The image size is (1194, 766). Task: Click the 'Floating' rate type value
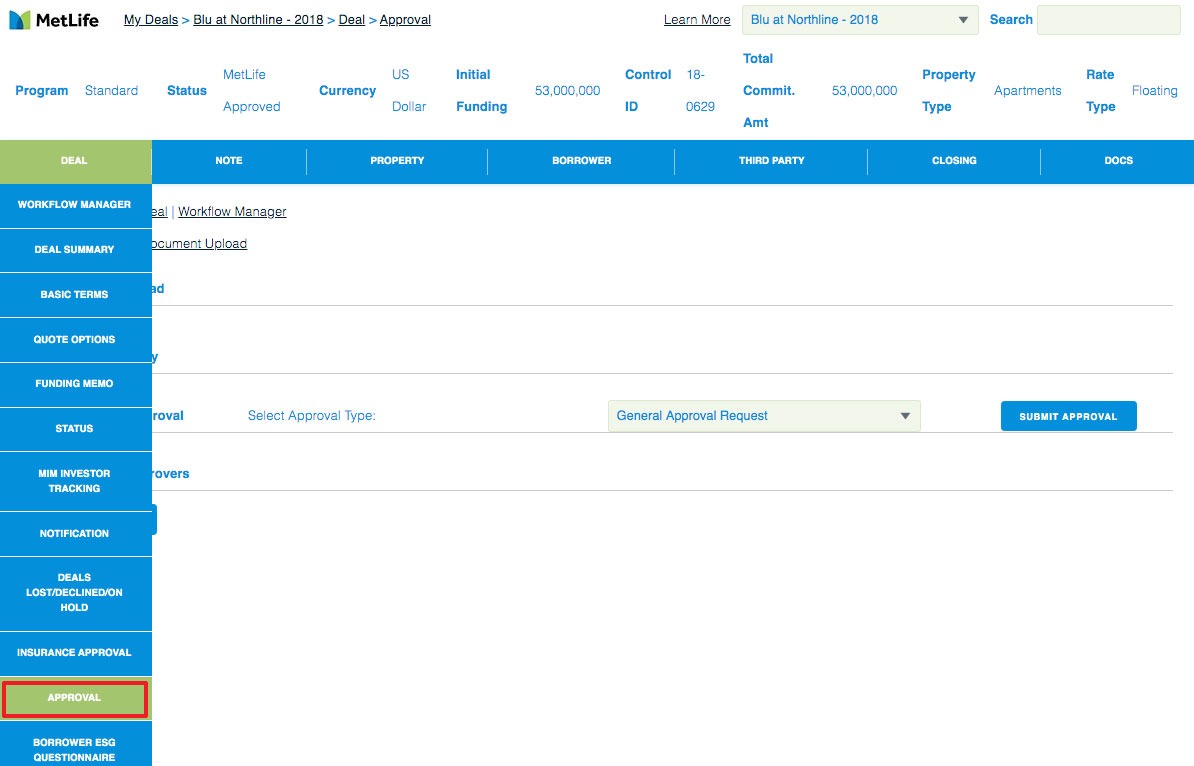point(1154,91)
